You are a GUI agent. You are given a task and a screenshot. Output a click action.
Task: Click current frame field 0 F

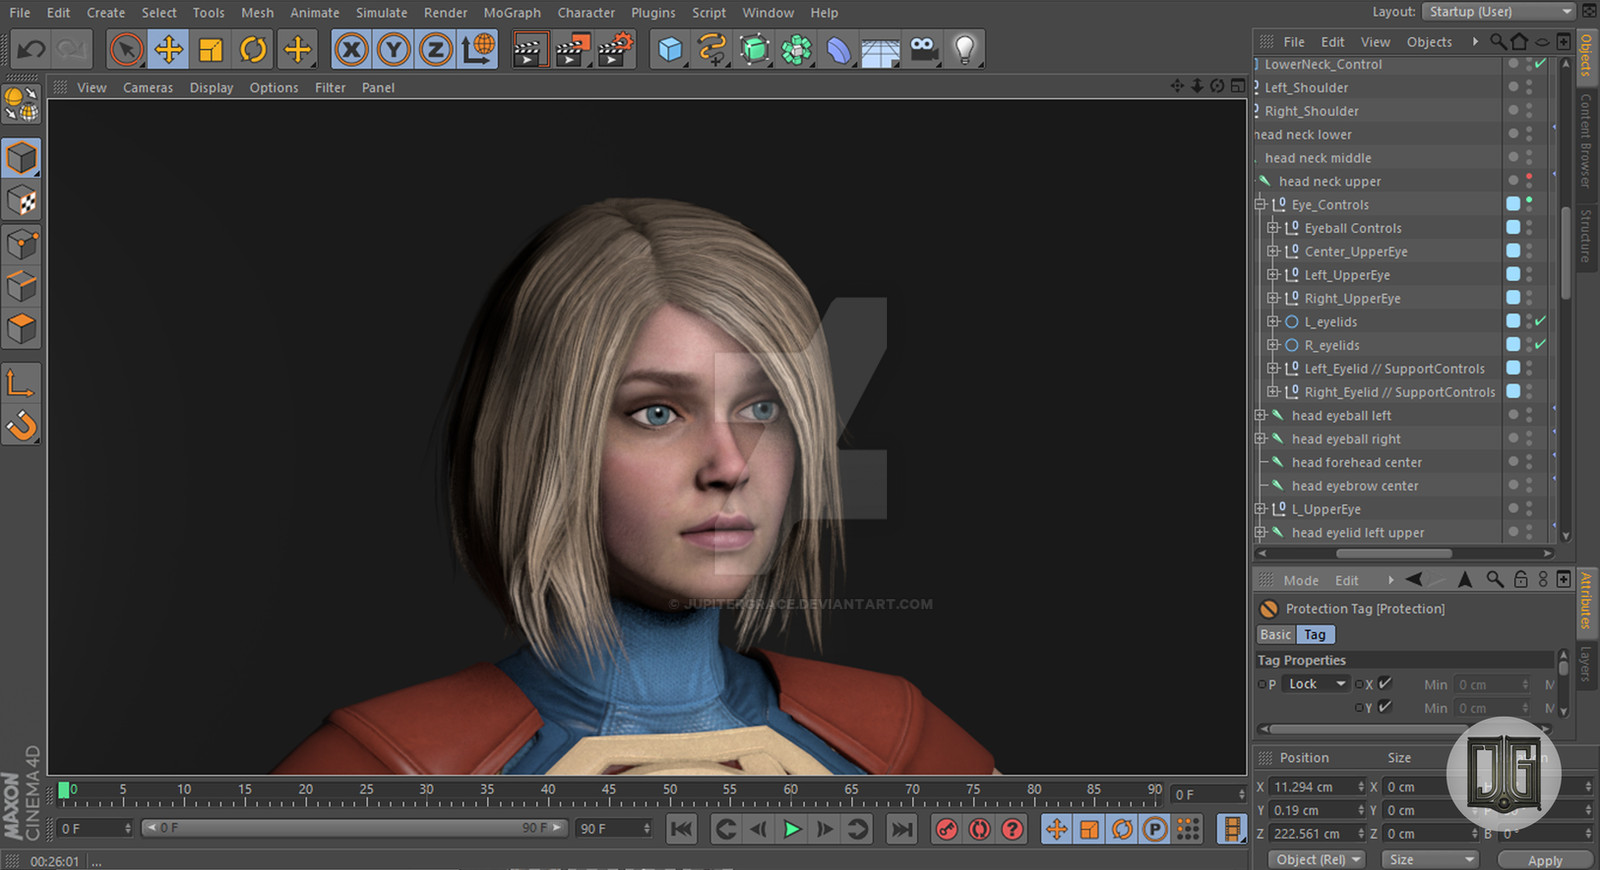point(95,829)
